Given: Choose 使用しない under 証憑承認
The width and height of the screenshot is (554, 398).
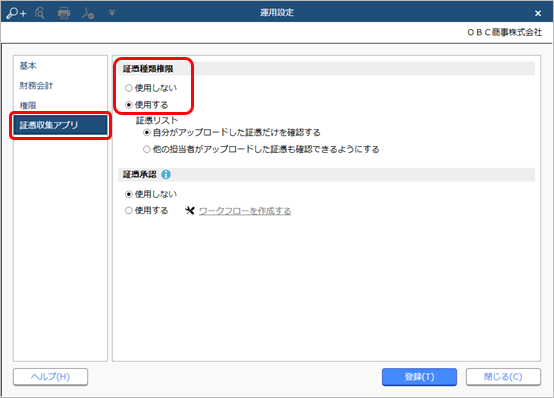Looking at the screenshot, I should click(x=151, y=194).
